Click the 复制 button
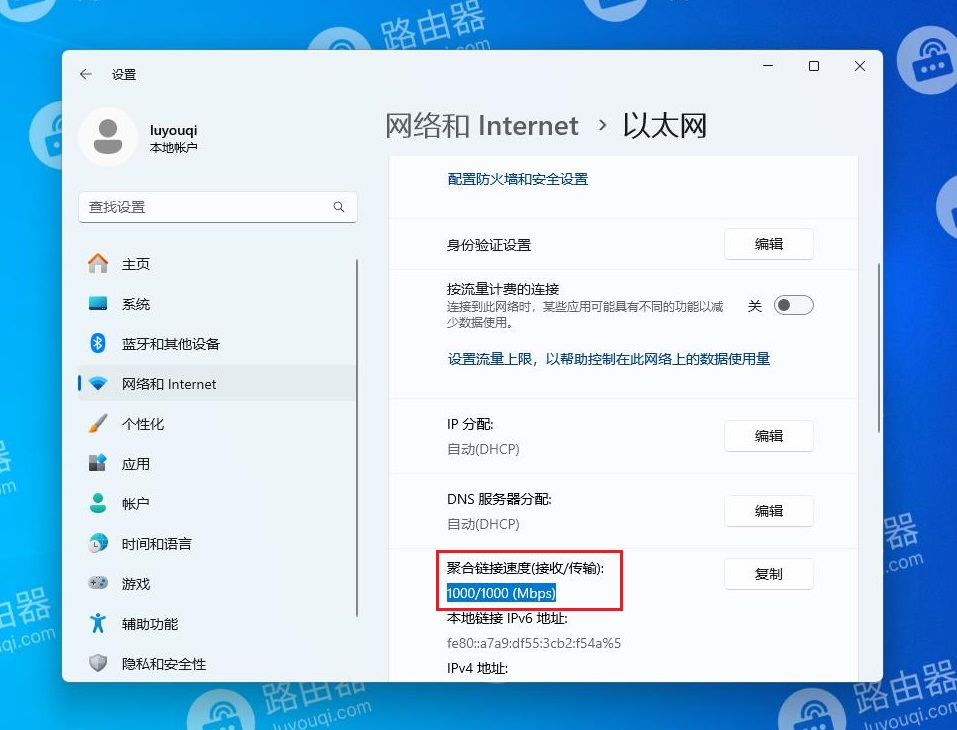The height and width of the screenshot is (730, 957). click(768, 574)
